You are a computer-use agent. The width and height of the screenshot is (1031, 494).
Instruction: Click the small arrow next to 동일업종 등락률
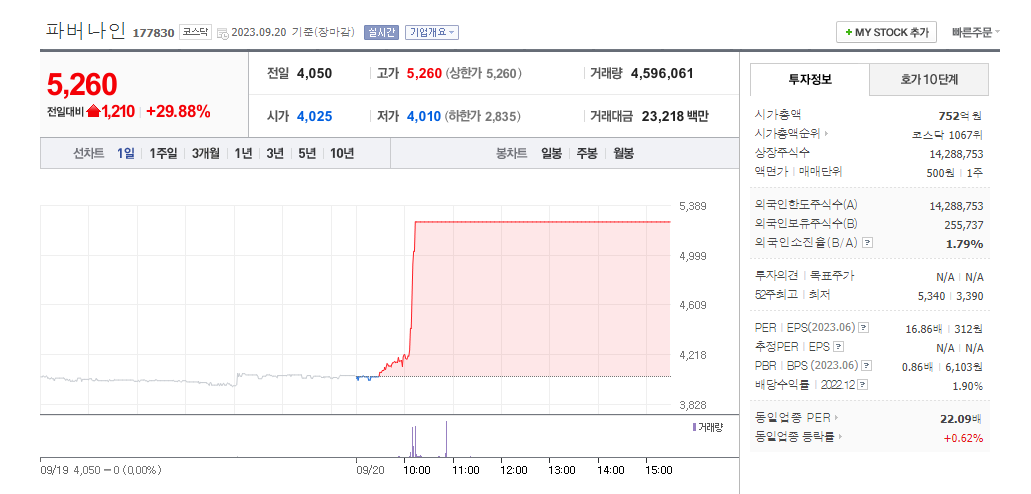point(841,437)
